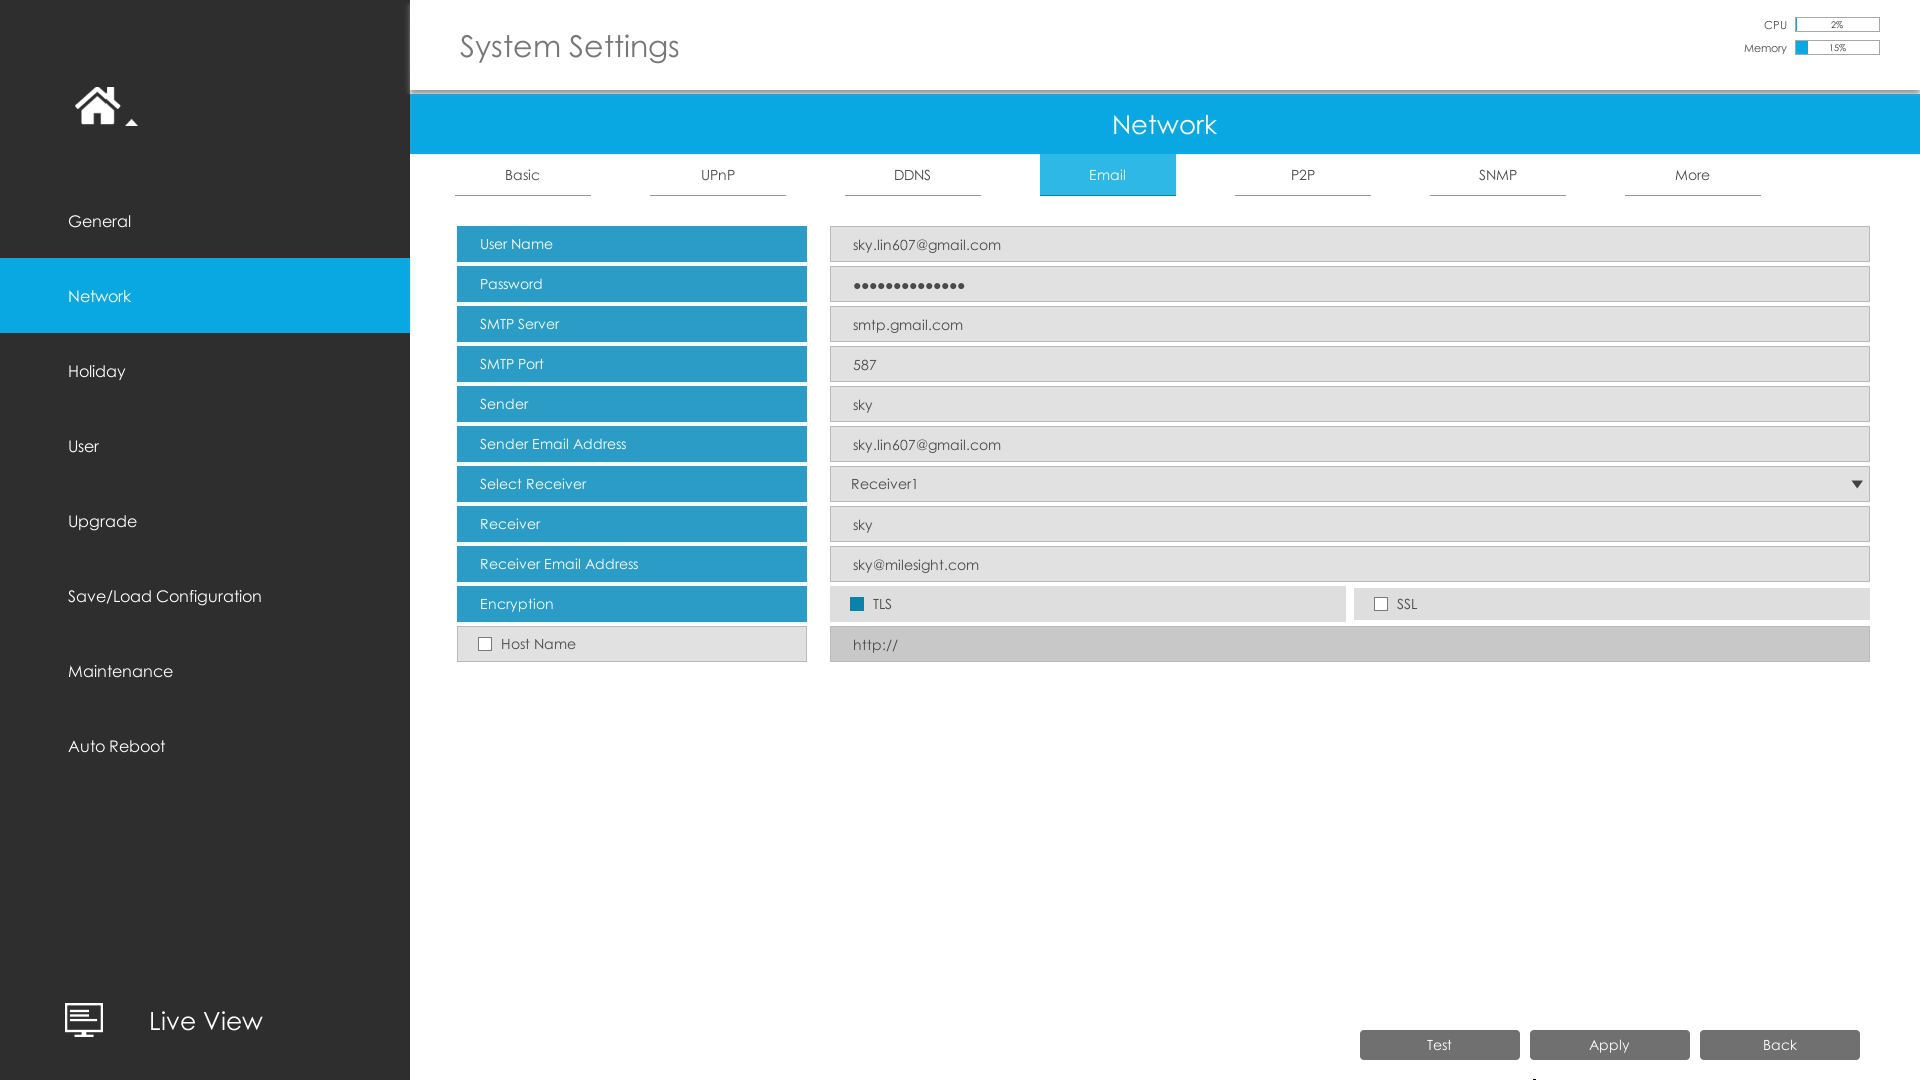1920x1080 pixels.
Task: Toggle the Host Name checkbox
Action: click(x=485, y=644)
